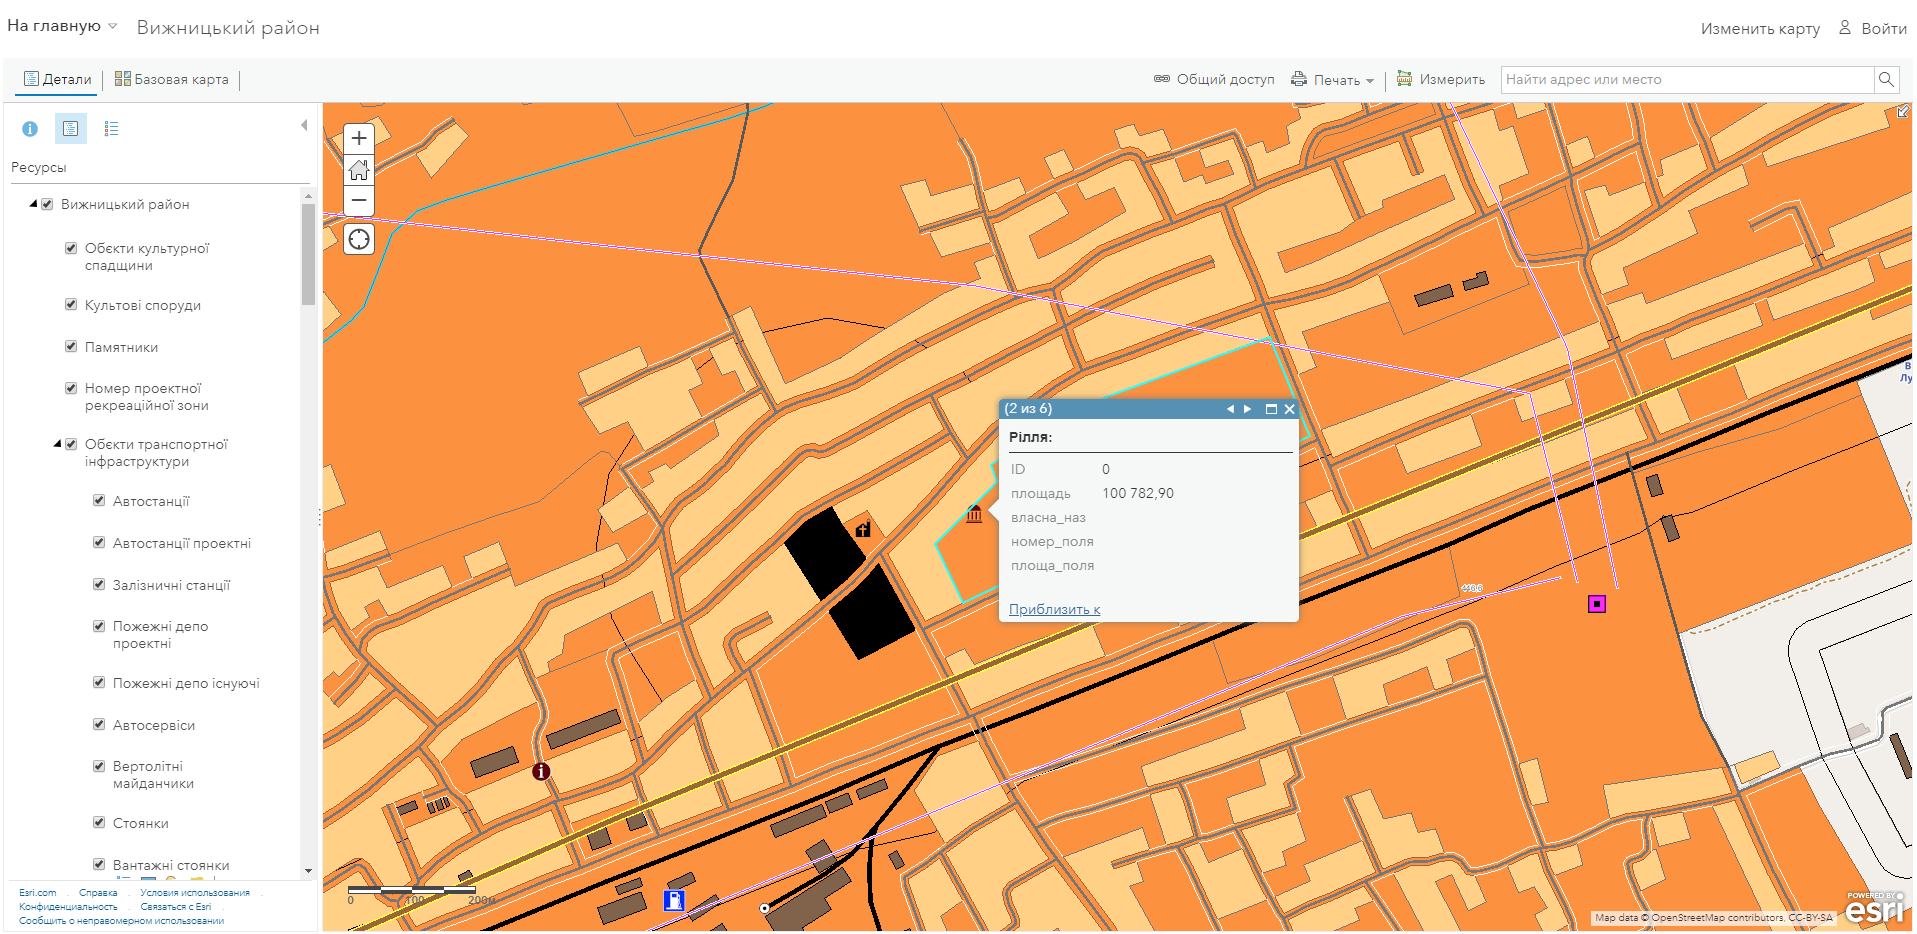Click the search magnifier icon
Screen dimensions: 1917x934
pos(1886,79)
